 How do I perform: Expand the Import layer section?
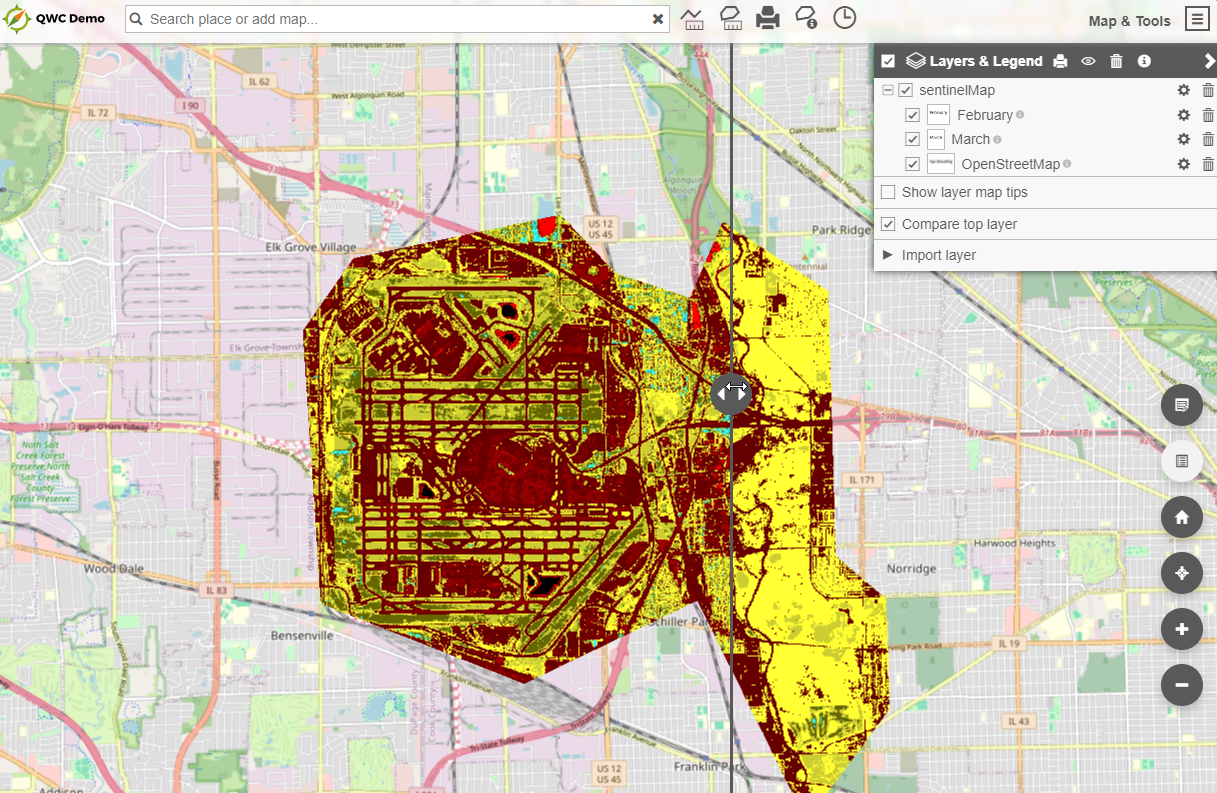[x=888, y=255]
